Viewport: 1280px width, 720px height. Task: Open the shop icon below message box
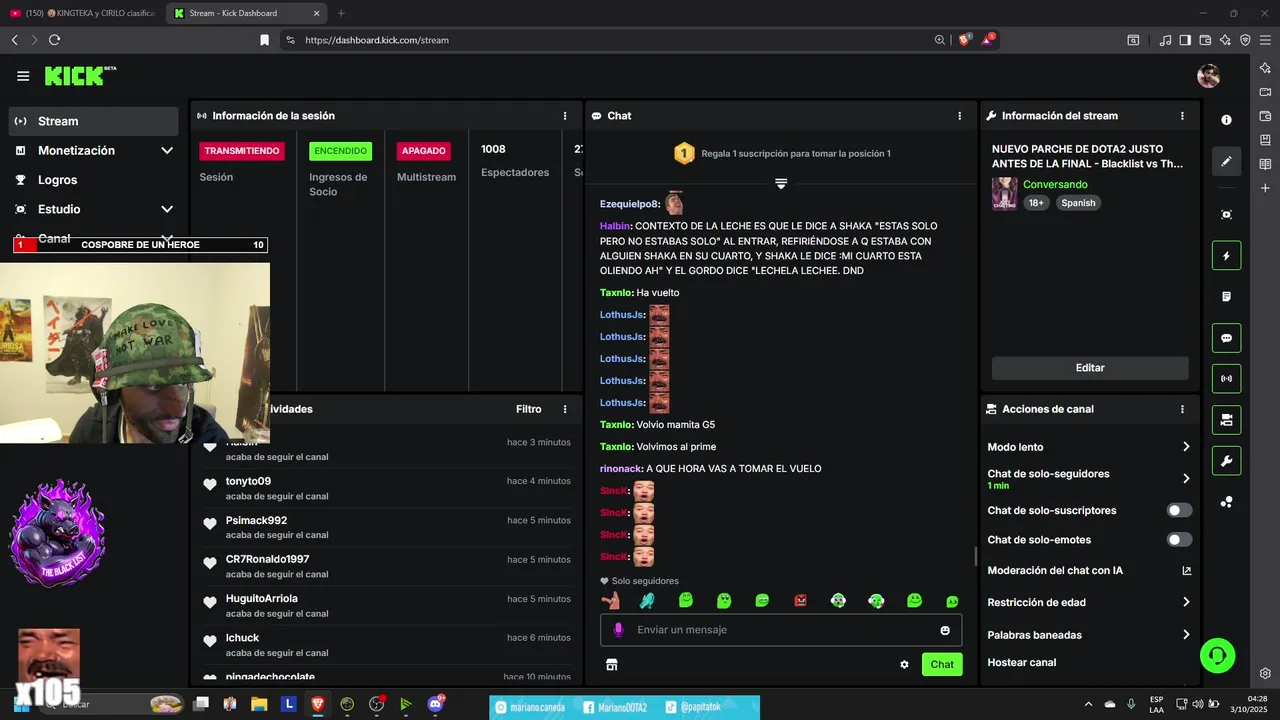612,664
